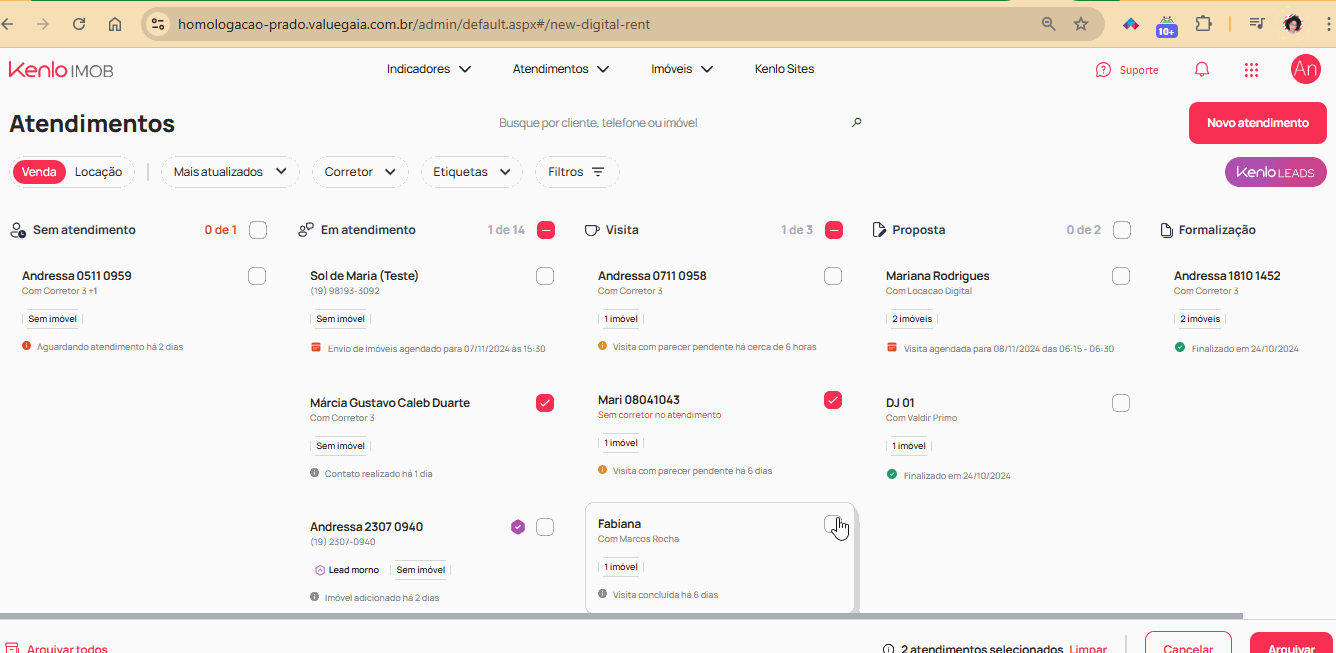The height and width of the screenshot is (653, 1336).
Task: Open the Kenlo Sites menu item
Action: 785,69
